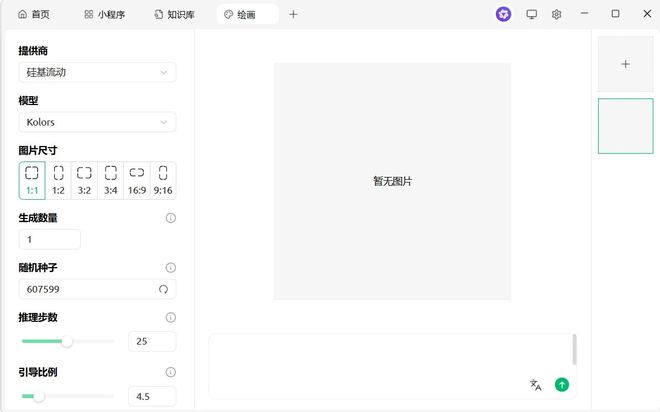This screenshot has height=412, width=660.
Task: Click the translate icon in prompt box
Action: 536,385
